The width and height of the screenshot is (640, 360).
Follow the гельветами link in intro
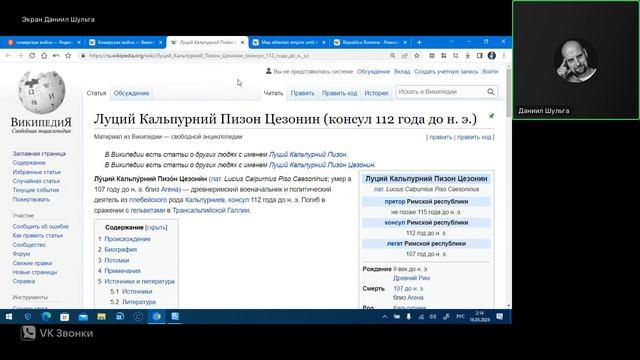click(x=147, y=210)
